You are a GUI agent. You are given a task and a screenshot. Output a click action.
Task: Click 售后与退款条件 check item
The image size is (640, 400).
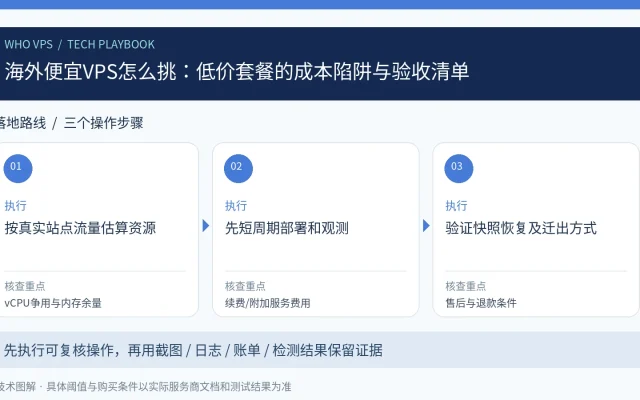point(481,303)
